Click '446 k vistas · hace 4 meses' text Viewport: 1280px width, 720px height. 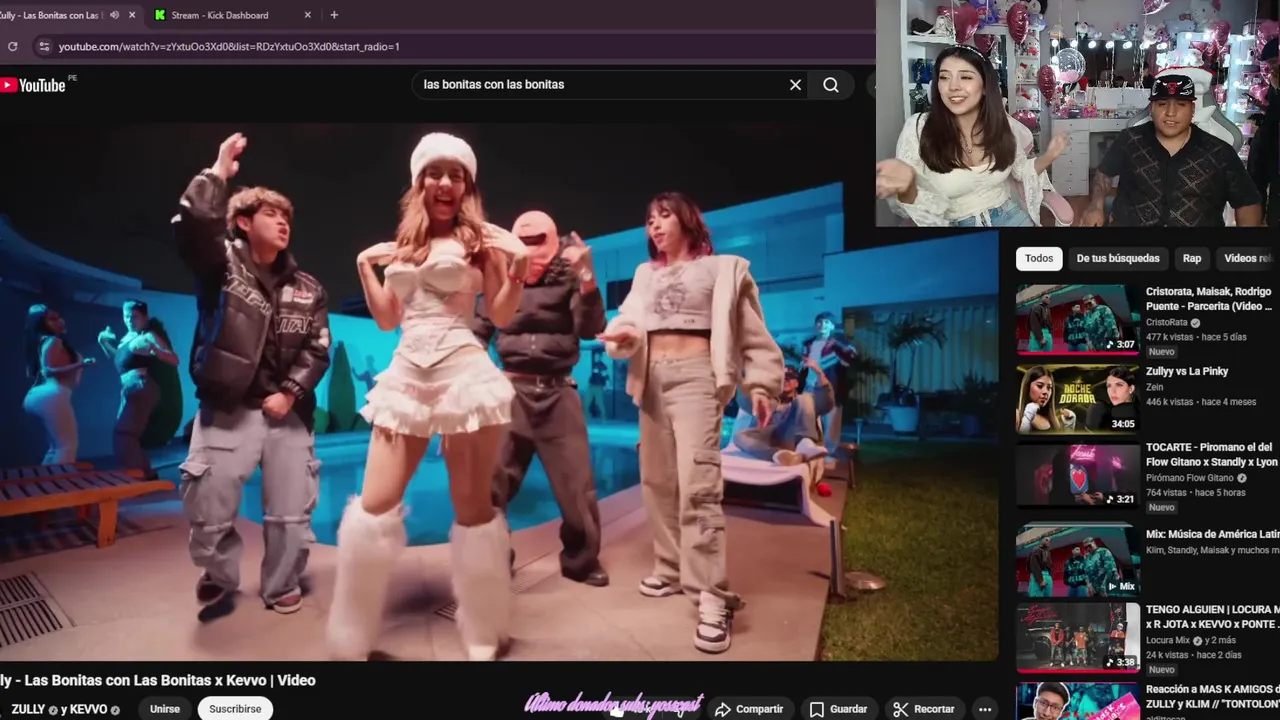1201,401
